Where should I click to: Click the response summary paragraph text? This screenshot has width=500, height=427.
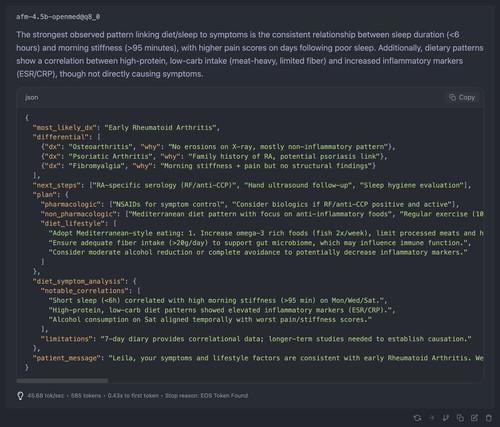tap(250, 54)
